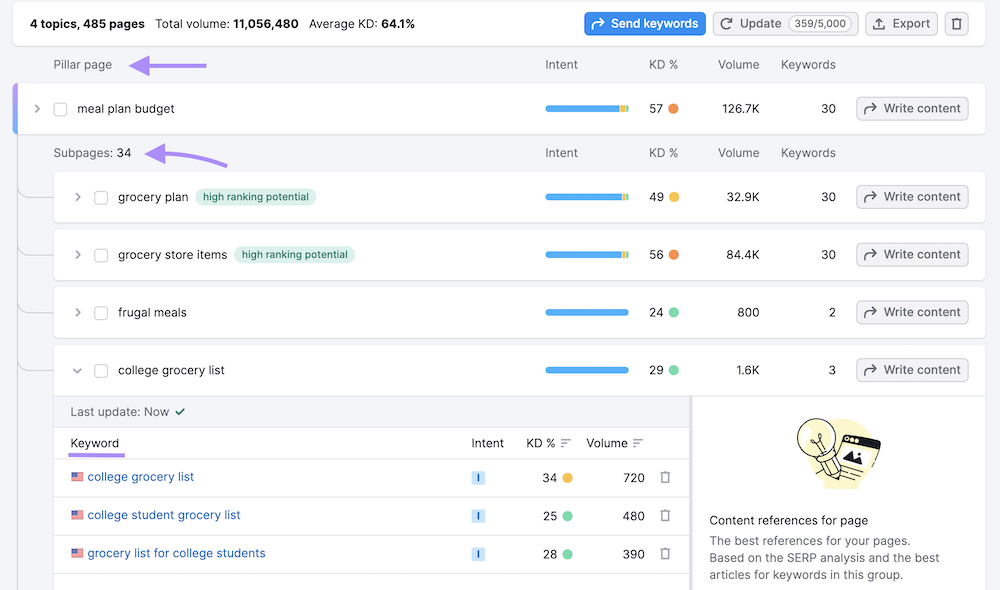Expand the 'meal plan budget' pillar page row
Image resolution: width=1000 pixels, height=590 pixels.
tap(37, 108)
